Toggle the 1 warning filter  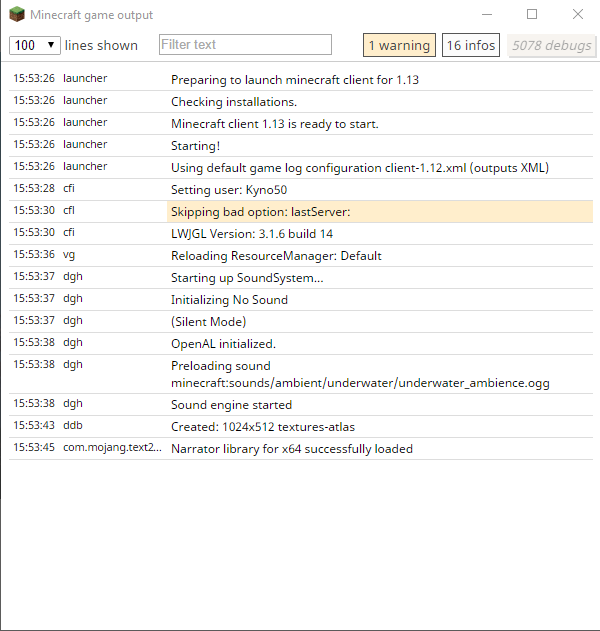[x=399, y=45]
